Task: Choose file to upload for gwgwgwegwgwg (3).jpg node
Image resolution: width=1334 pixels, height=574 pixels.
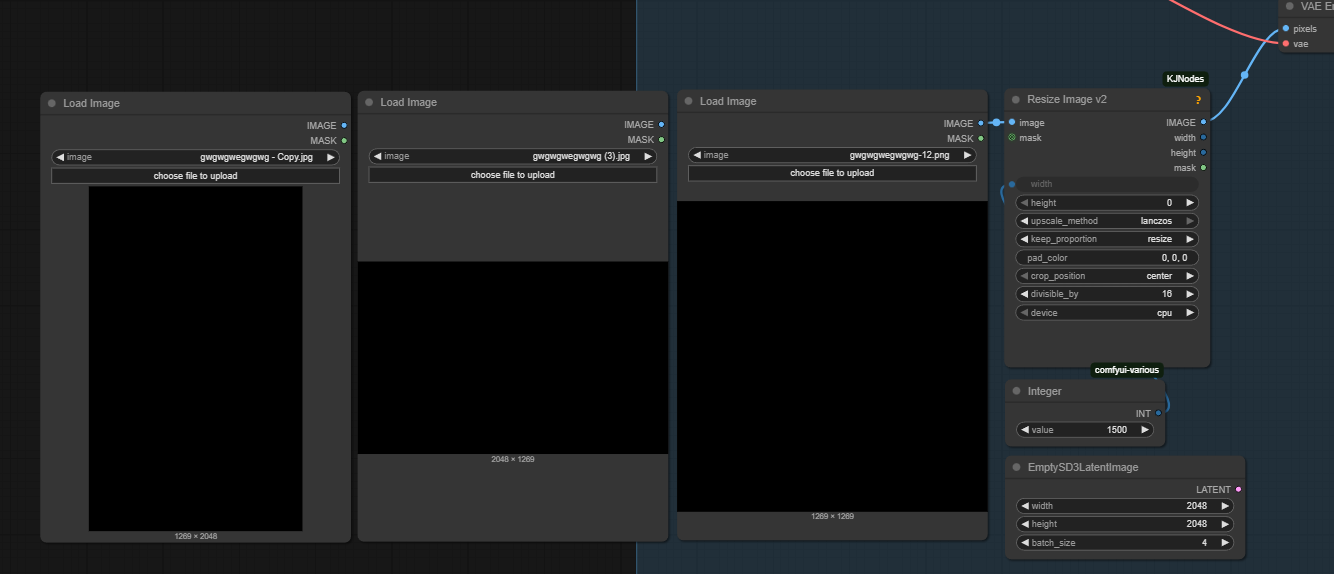Action: [513, 175]
